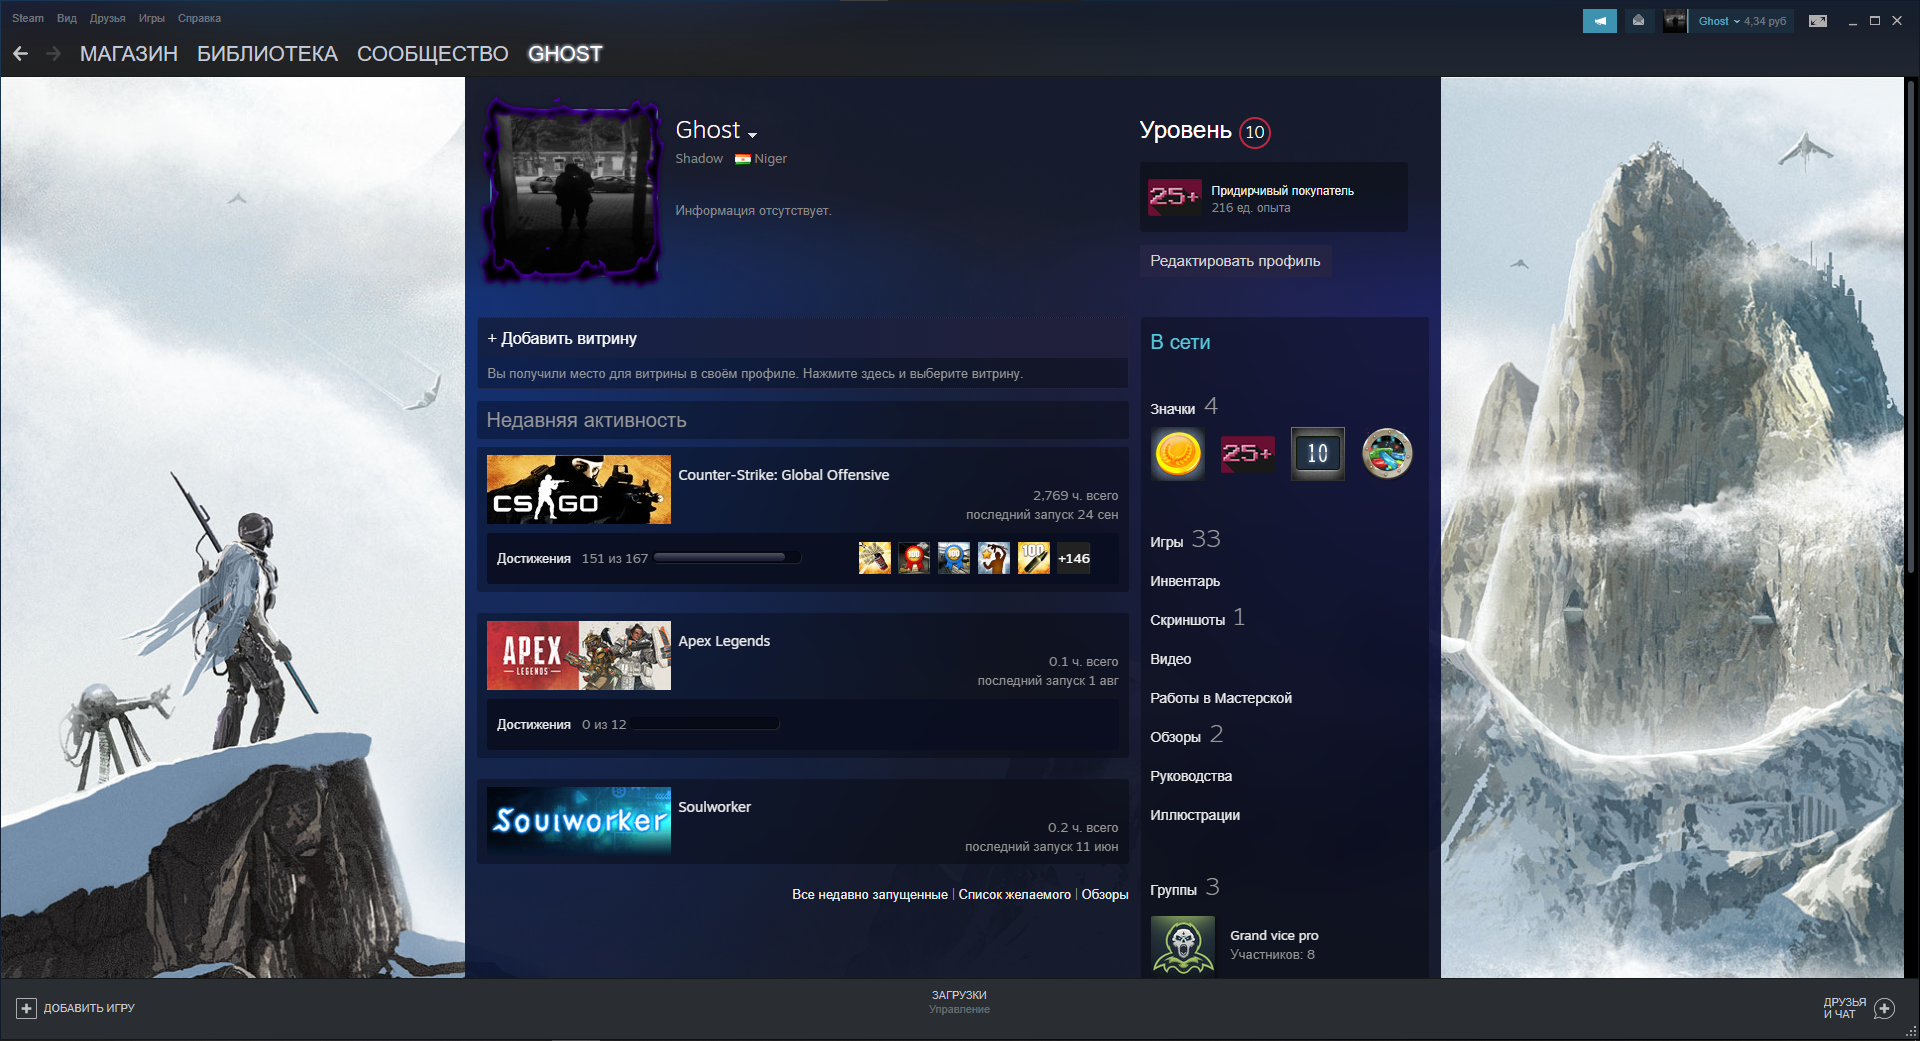This screenshot has height=1041, width=1920.
Task: Open the Вид menu
Action: 67,18
